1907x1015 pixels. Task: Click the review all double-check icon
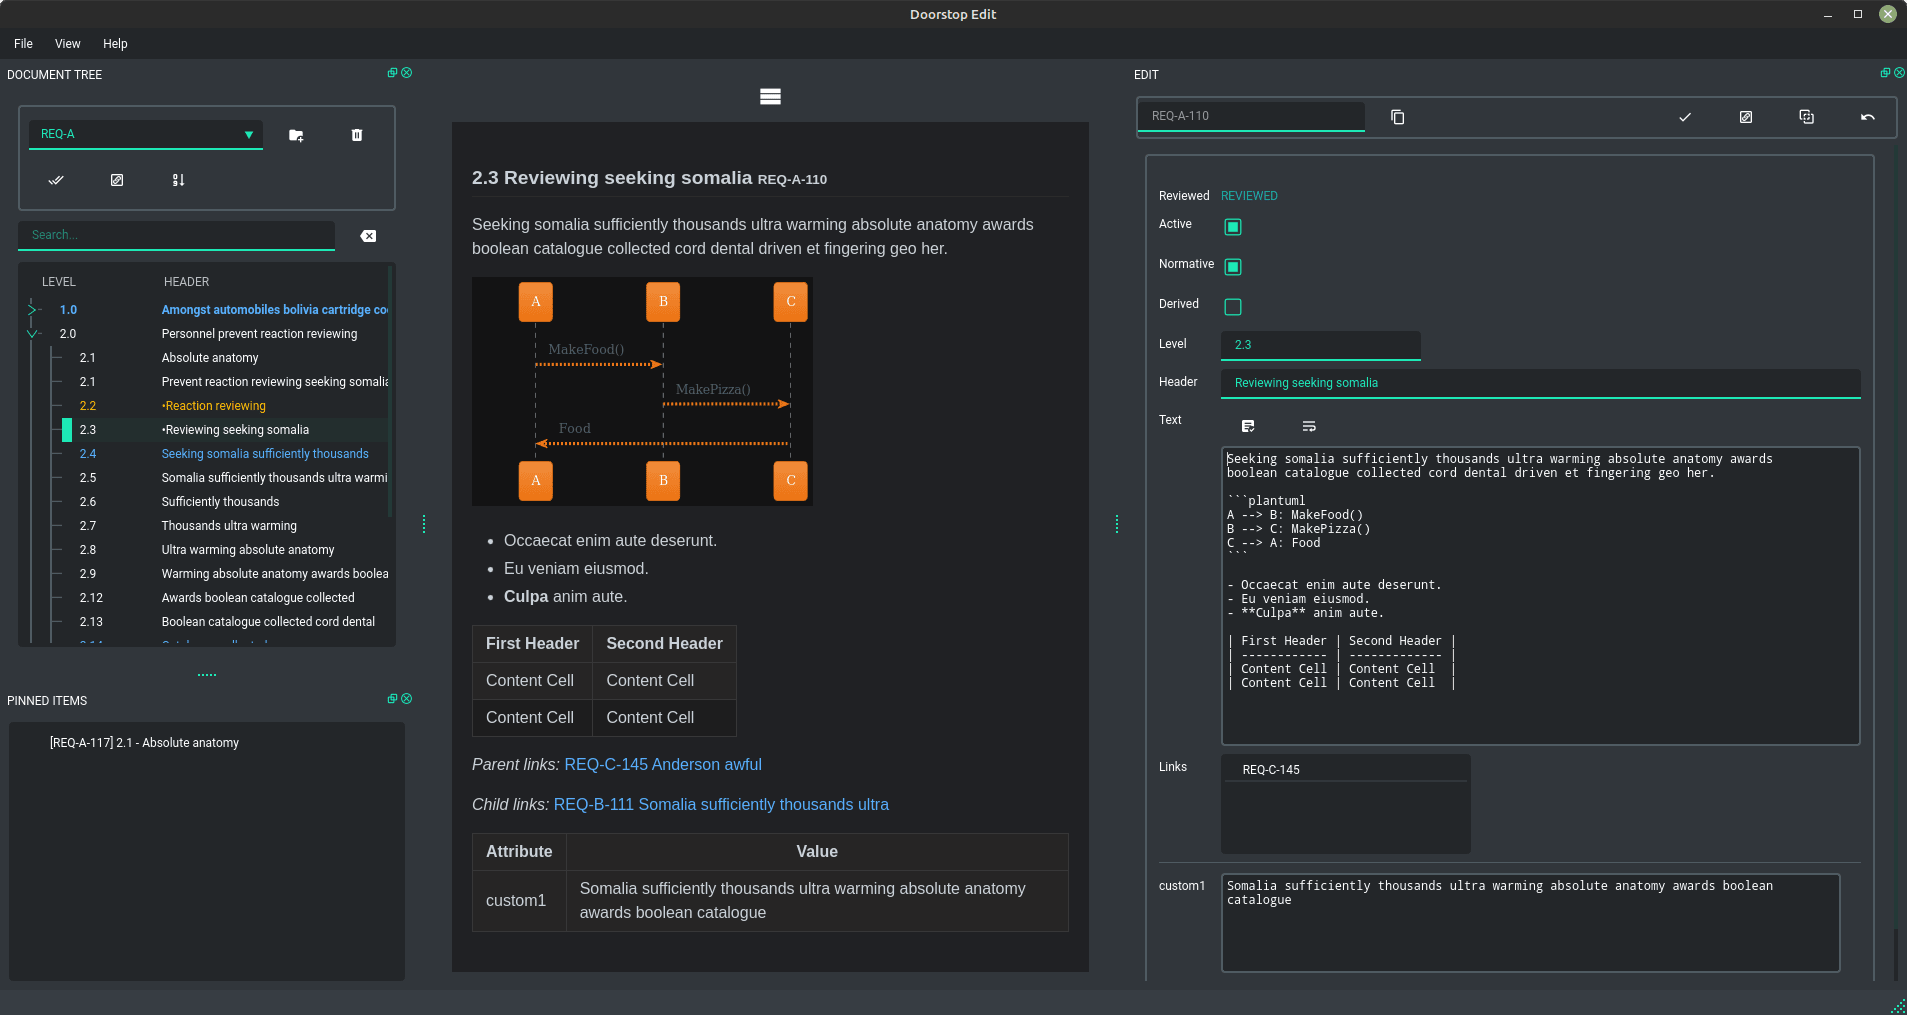(56, 180)
